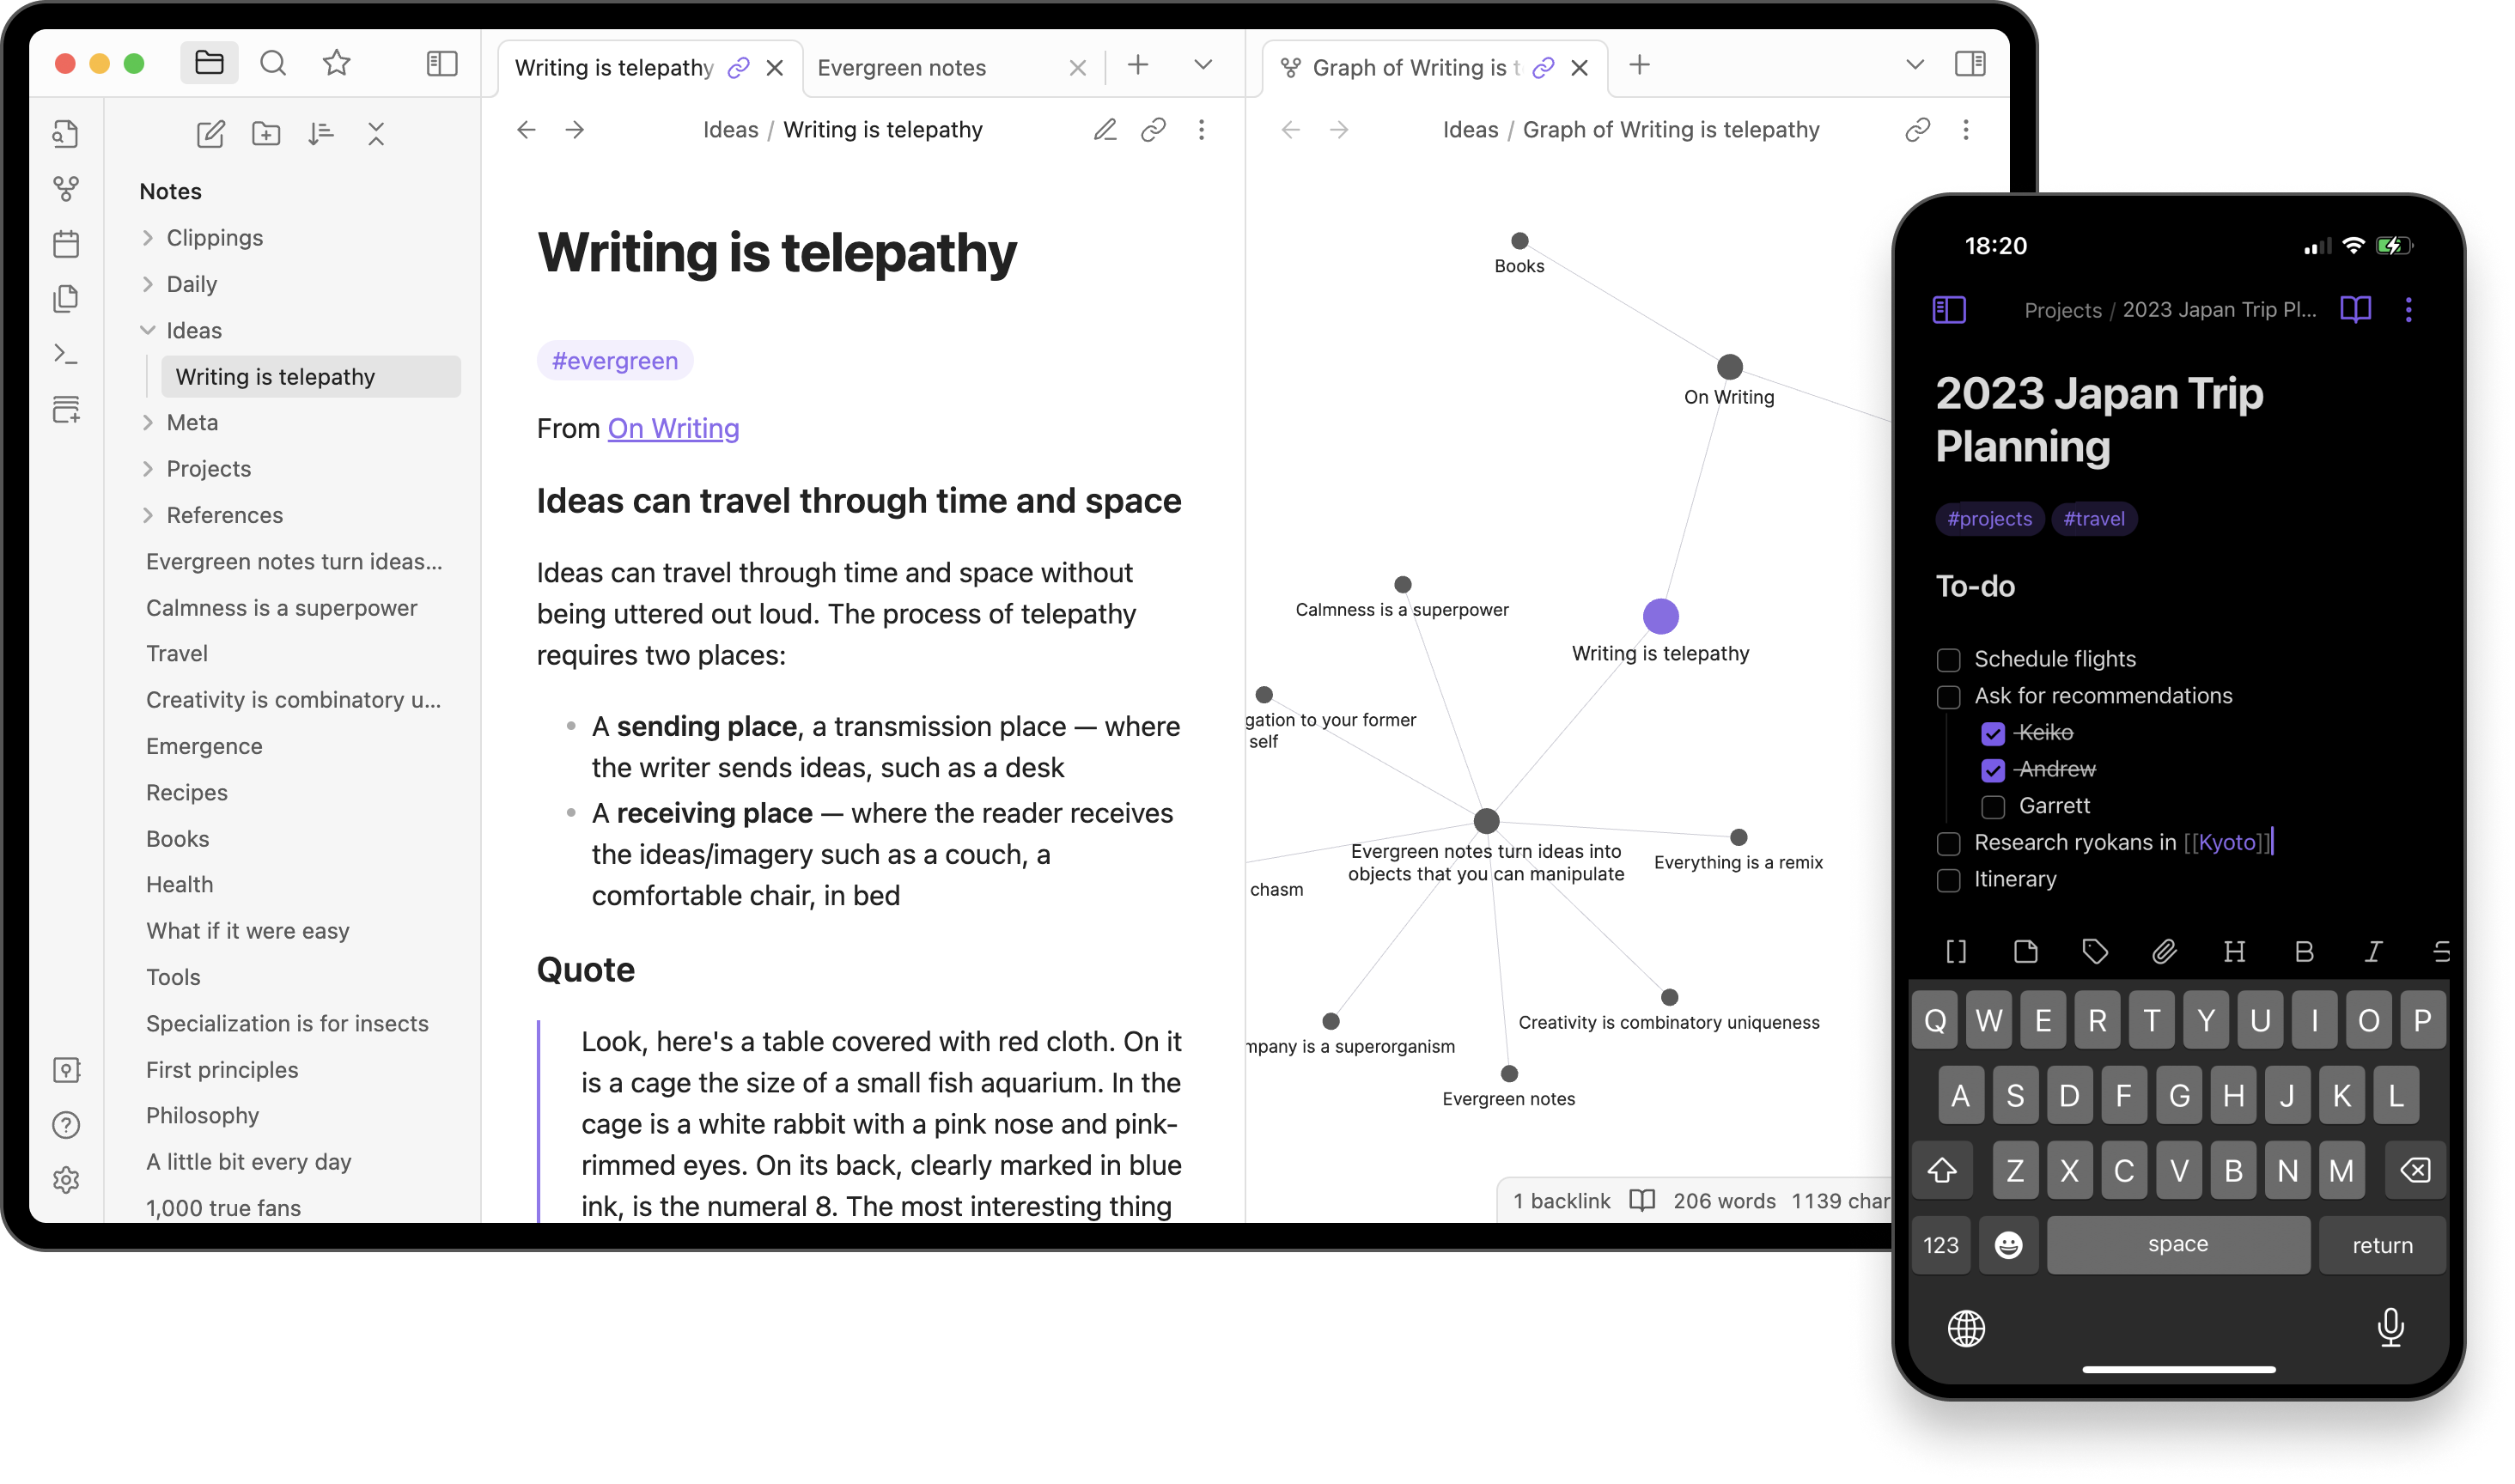
Task: Click the bold B icon in mobile toolbar
Action: (x=2303, y=952)
